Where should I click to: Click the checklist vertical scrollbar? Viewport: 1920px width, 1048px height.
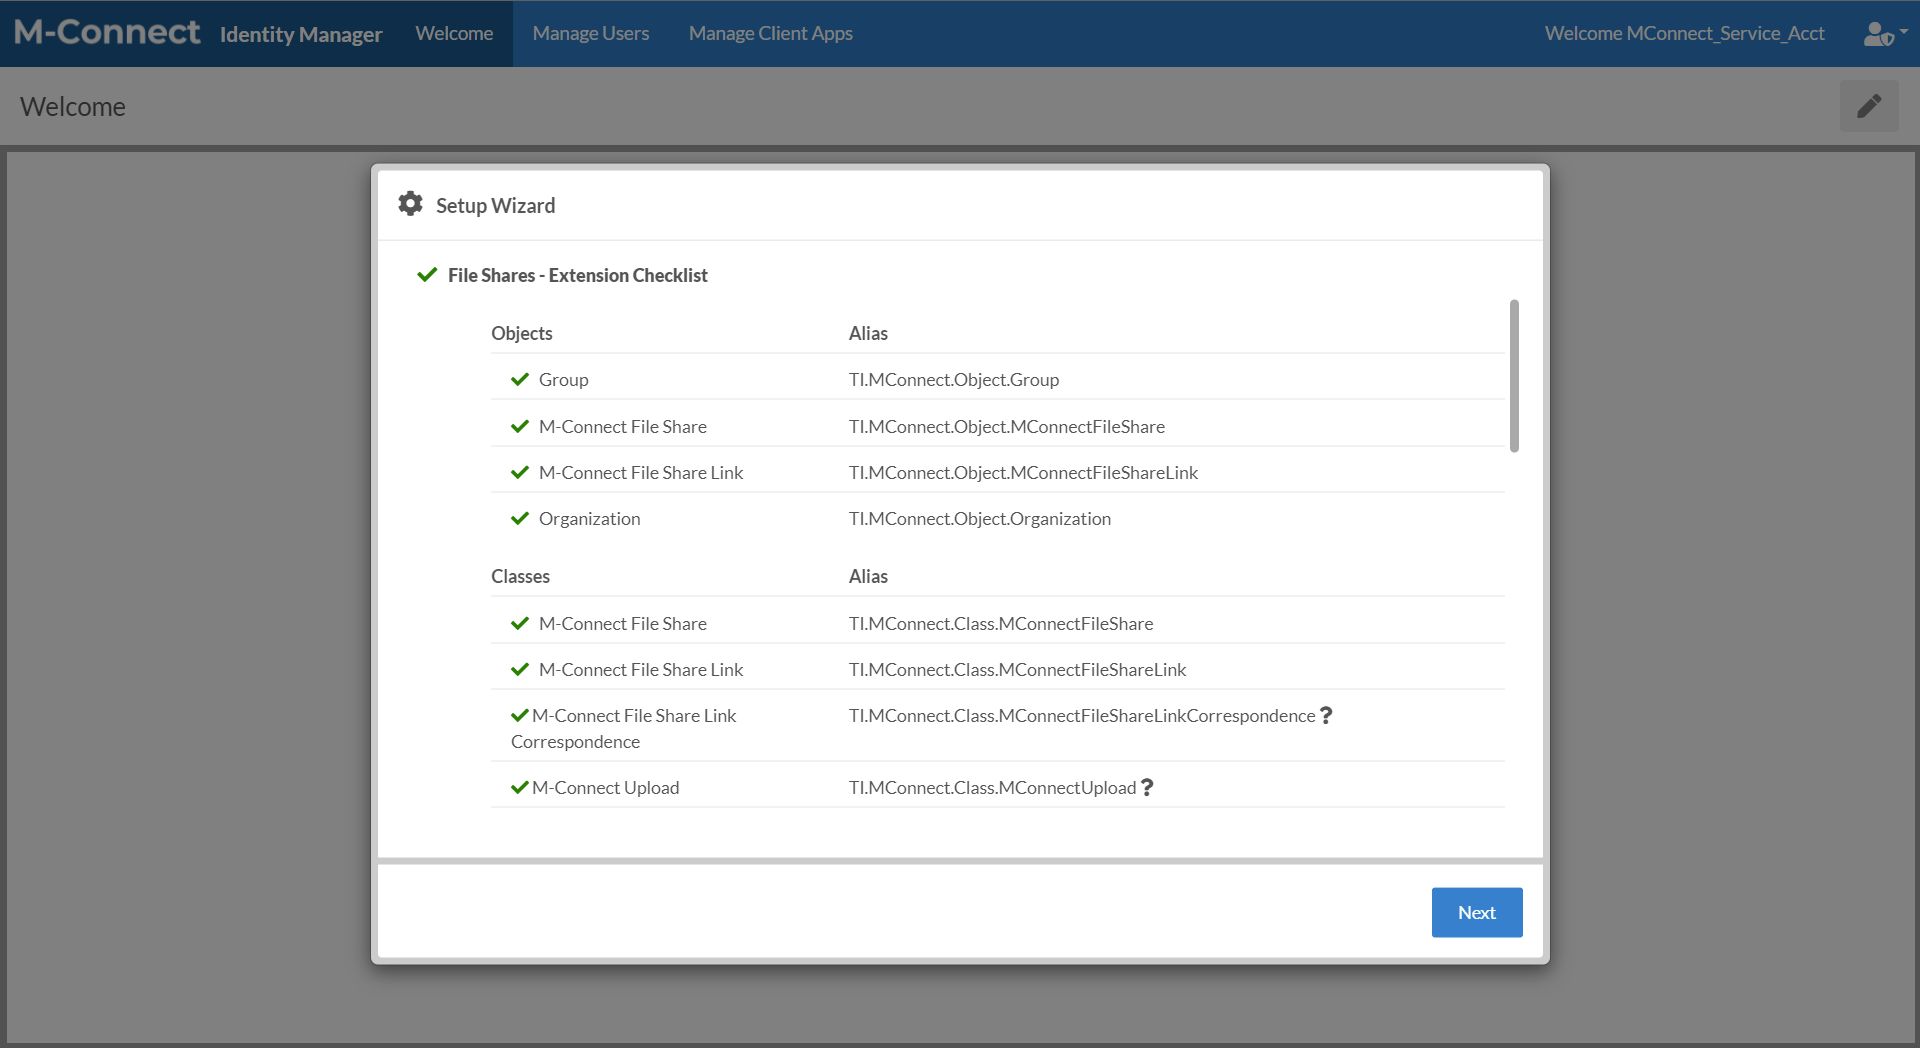pyautogui.click(x=1514, y=376)
